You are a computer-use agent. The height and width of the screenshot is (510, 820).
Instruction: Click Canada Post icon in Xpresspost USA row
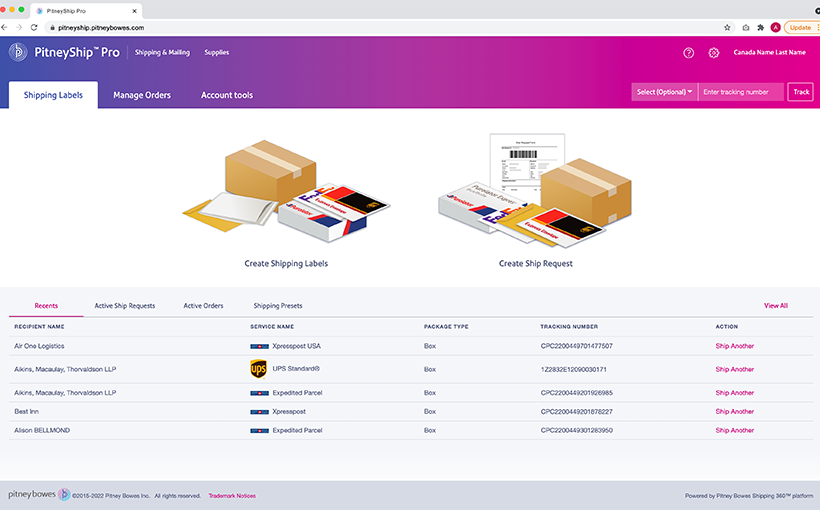[259, 346]
